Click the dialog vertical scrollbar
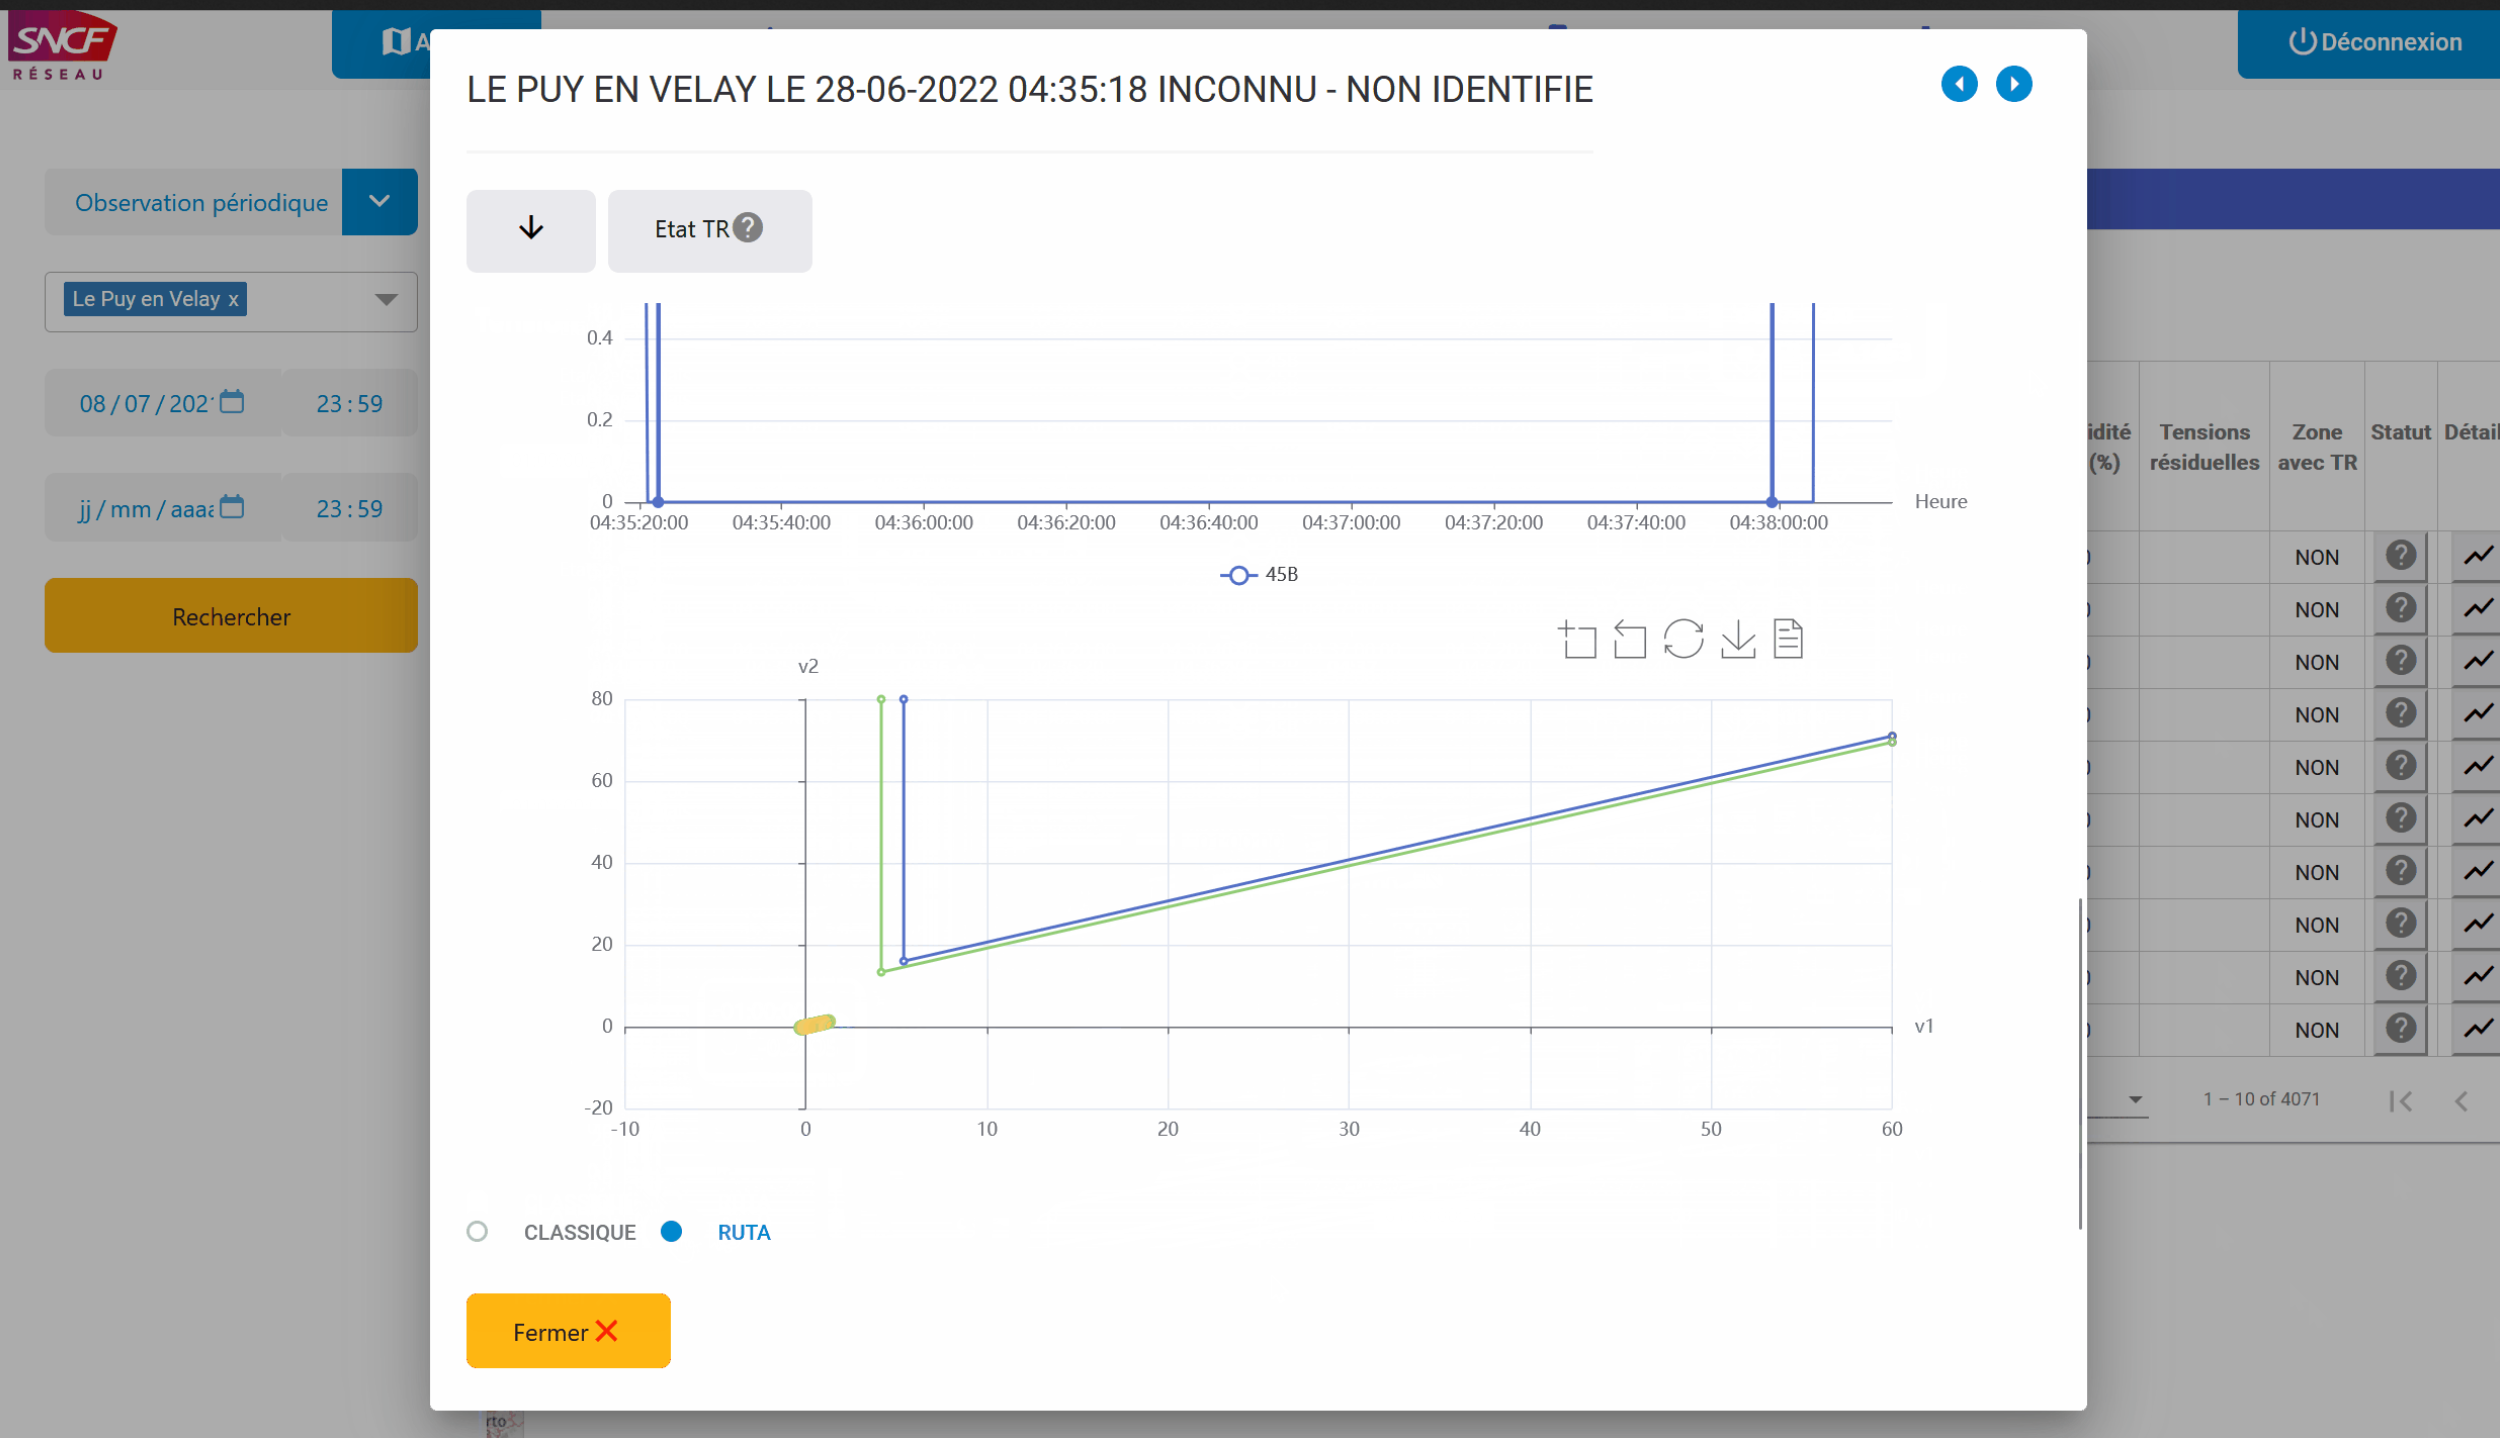 [x=2080, y=1063]
